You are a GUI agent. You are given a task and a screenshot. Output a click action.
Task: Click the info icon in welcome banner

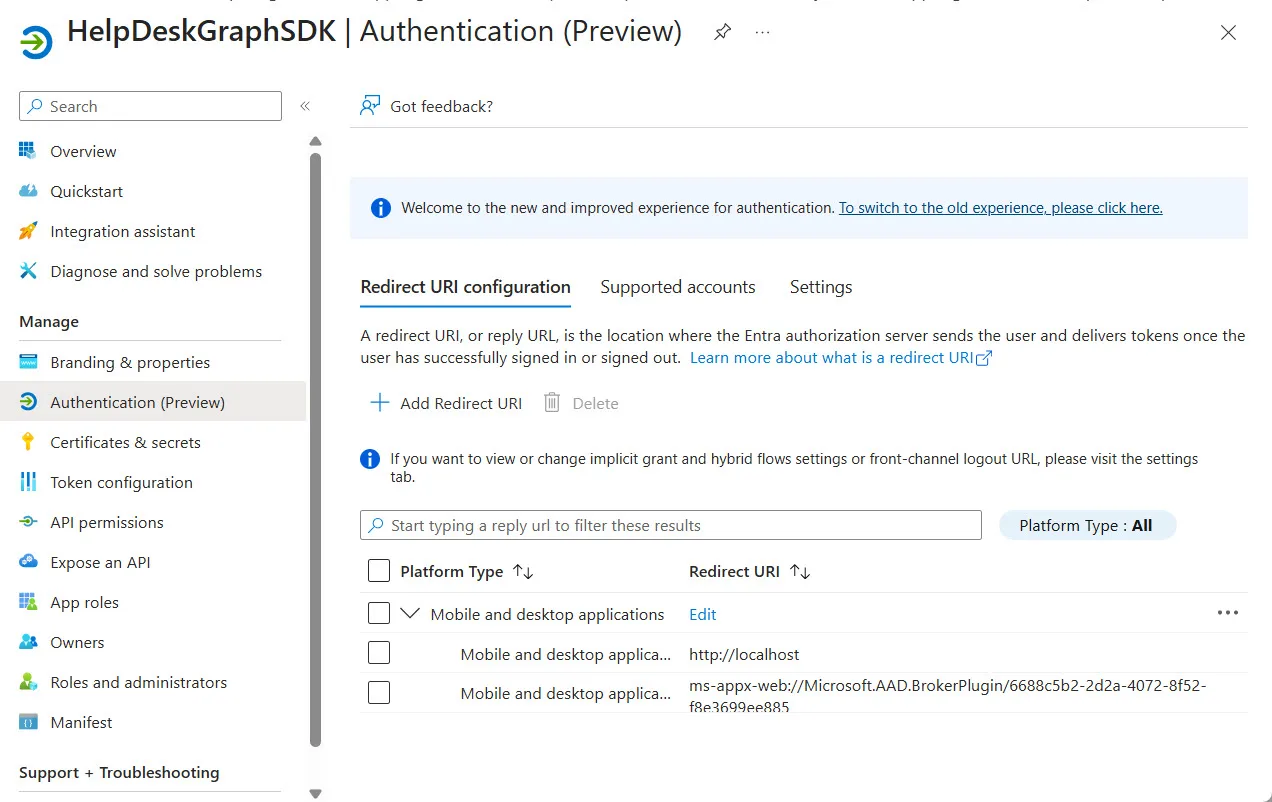(x=380, y=208)
